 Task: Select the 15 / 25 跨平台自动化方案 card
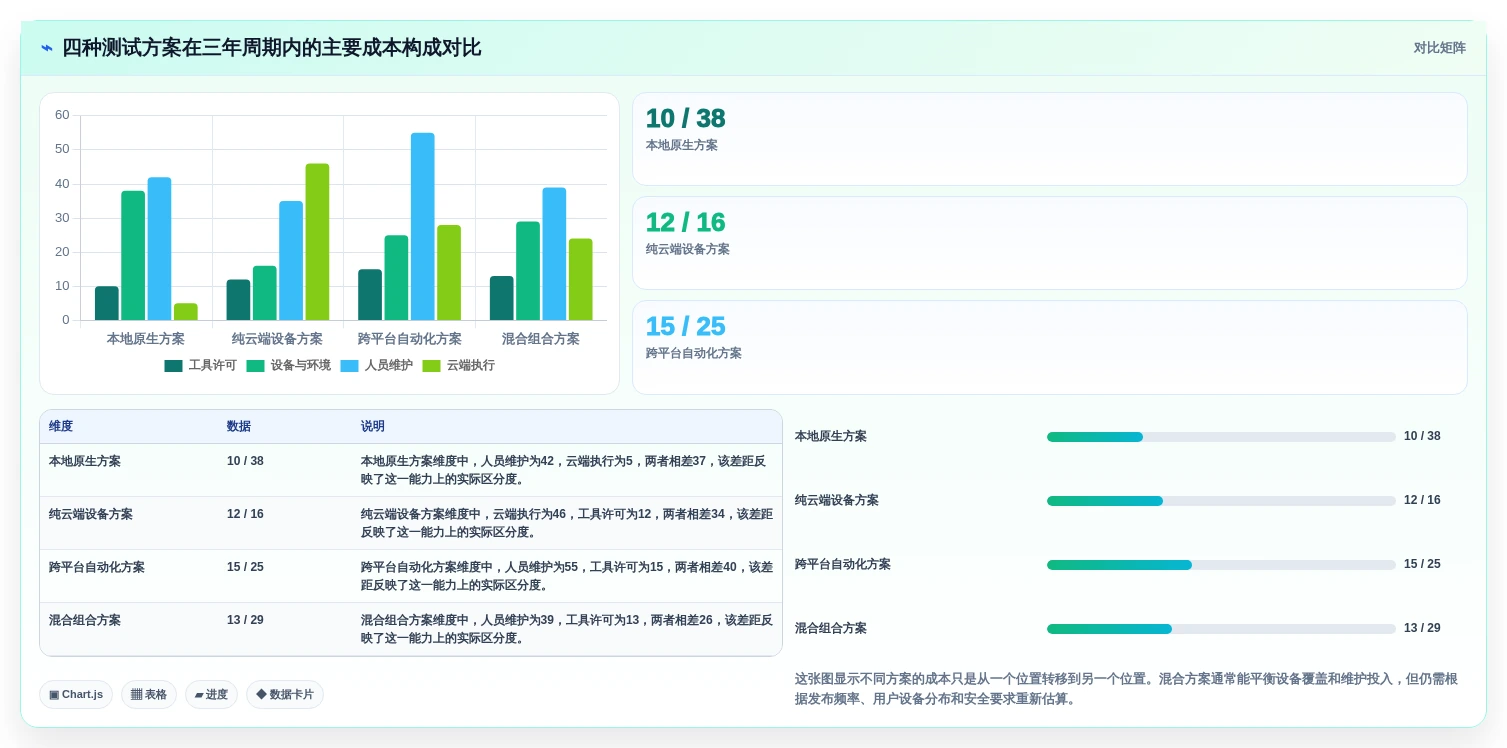tap(1049, 347)
